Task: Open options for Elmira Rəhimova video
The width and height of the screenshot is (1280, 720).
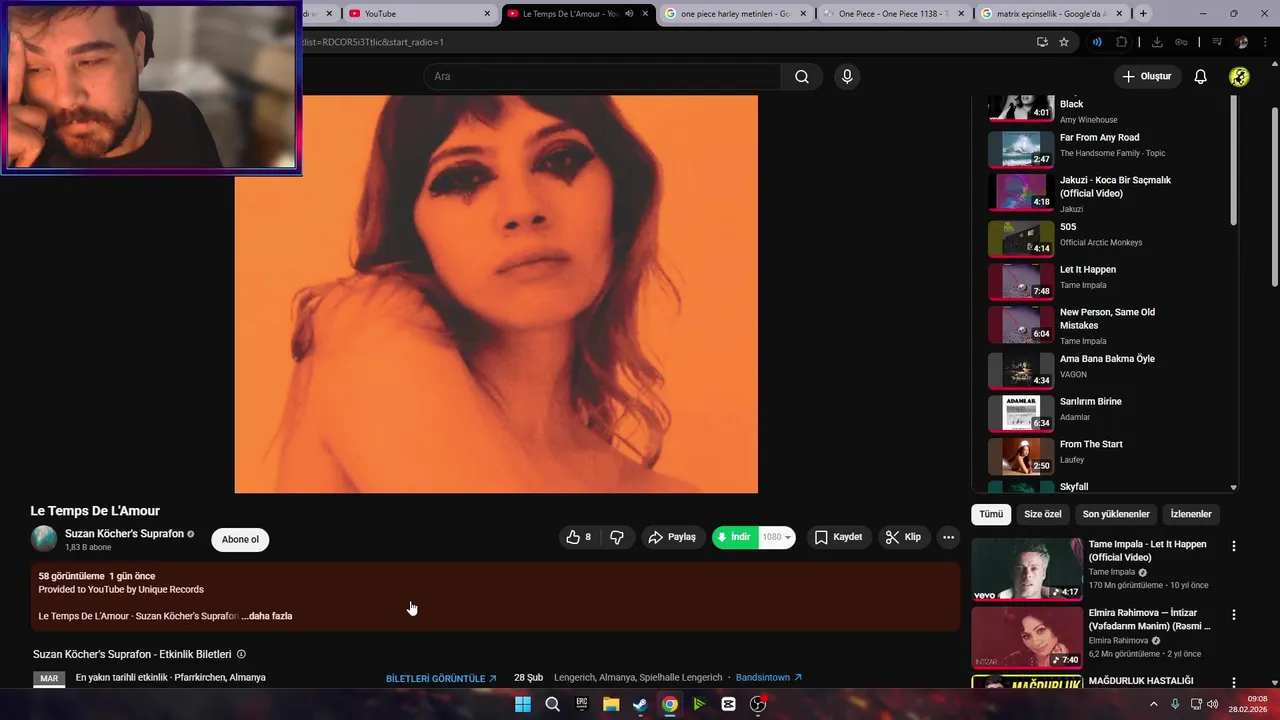Action: pyautogui.click(x=1233, y=614)
